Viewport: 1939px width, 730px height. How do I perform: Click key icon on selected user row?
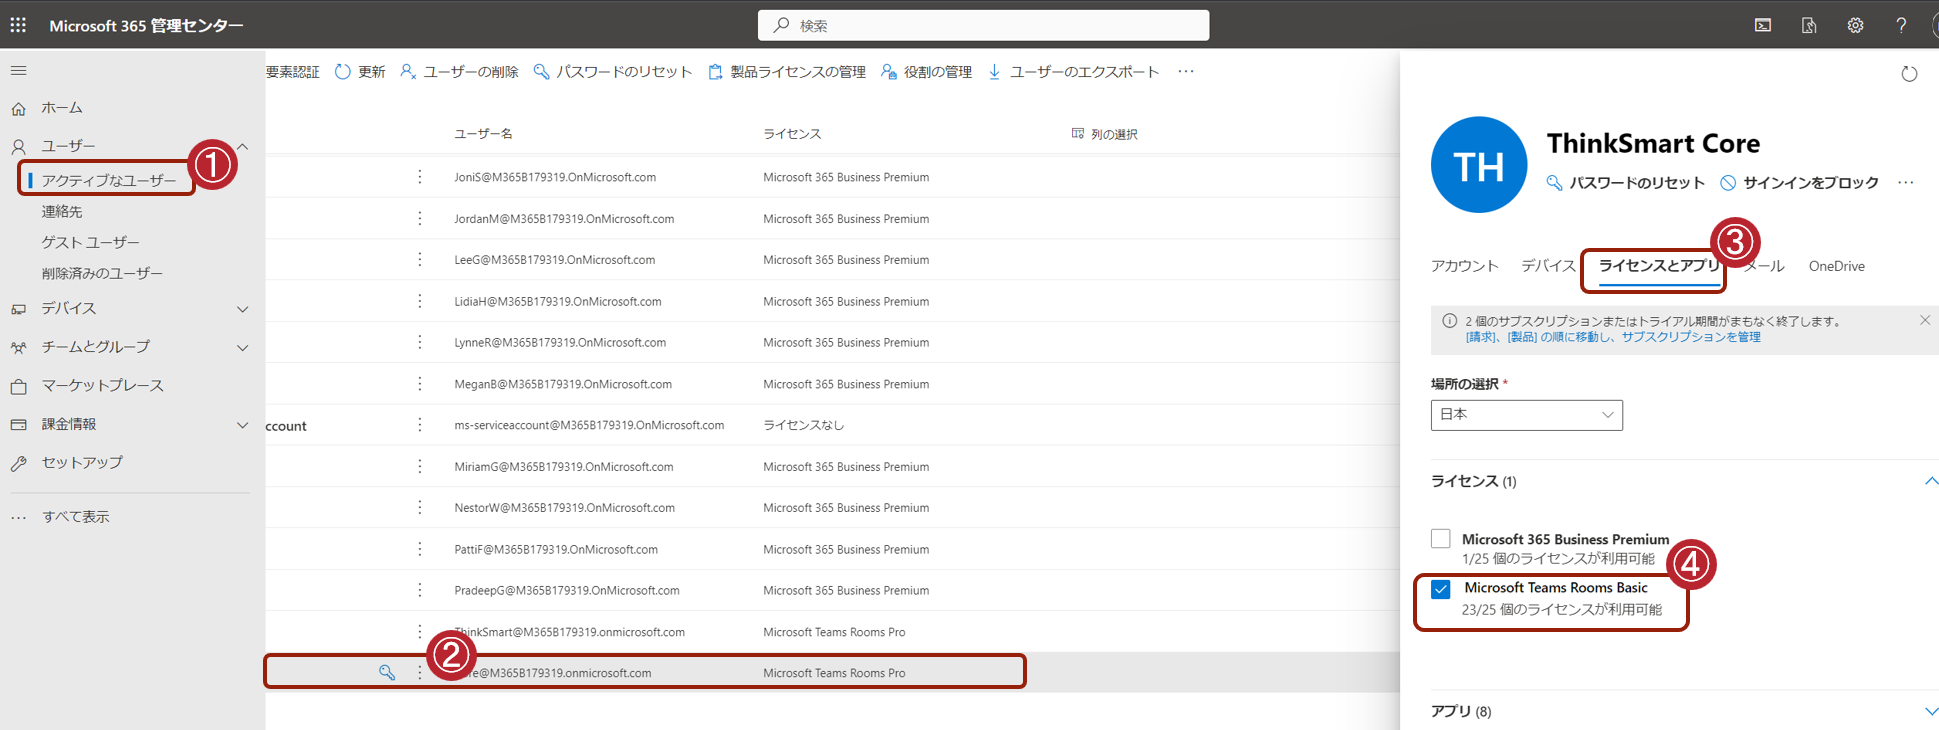(387, 673)
